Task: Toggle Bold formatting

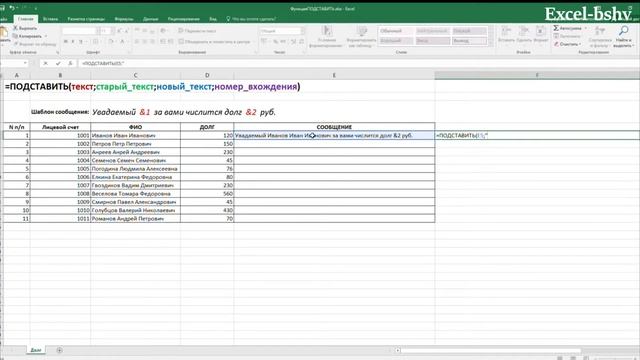Action: click(66, 41)
